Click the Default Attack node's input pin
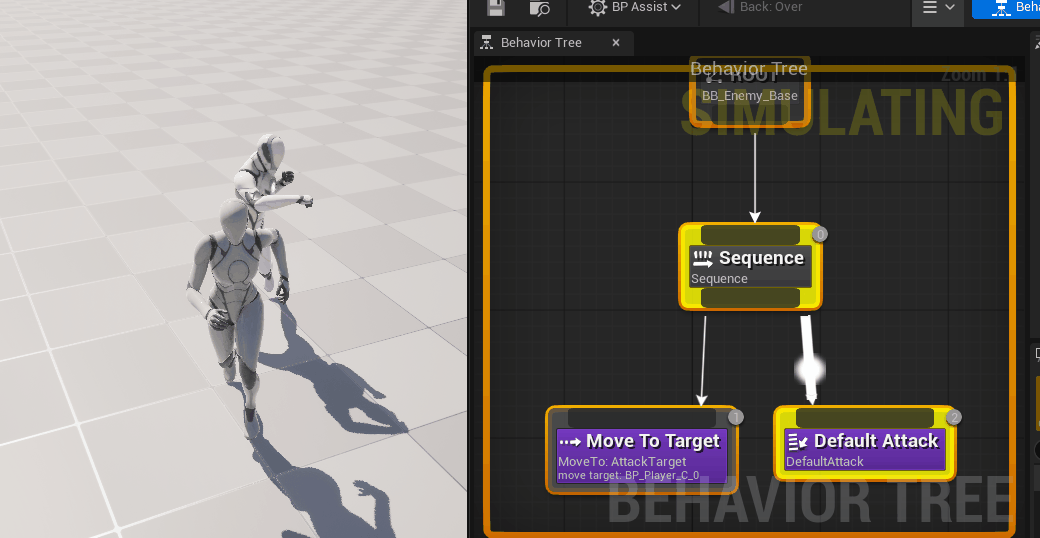Image resolution: width=1040 pixels, height=538 pixels. (x=865, y=417)
